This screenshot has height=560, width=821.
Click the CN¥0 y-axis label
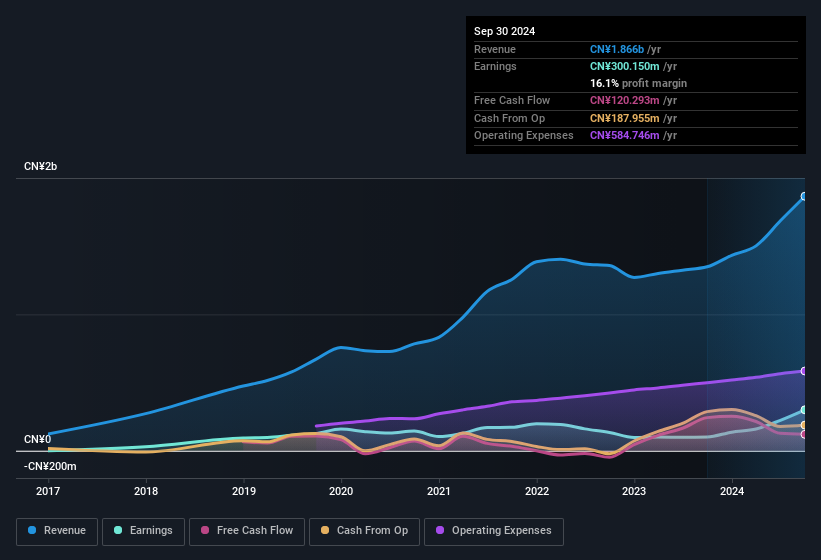[x=37, y=439]
